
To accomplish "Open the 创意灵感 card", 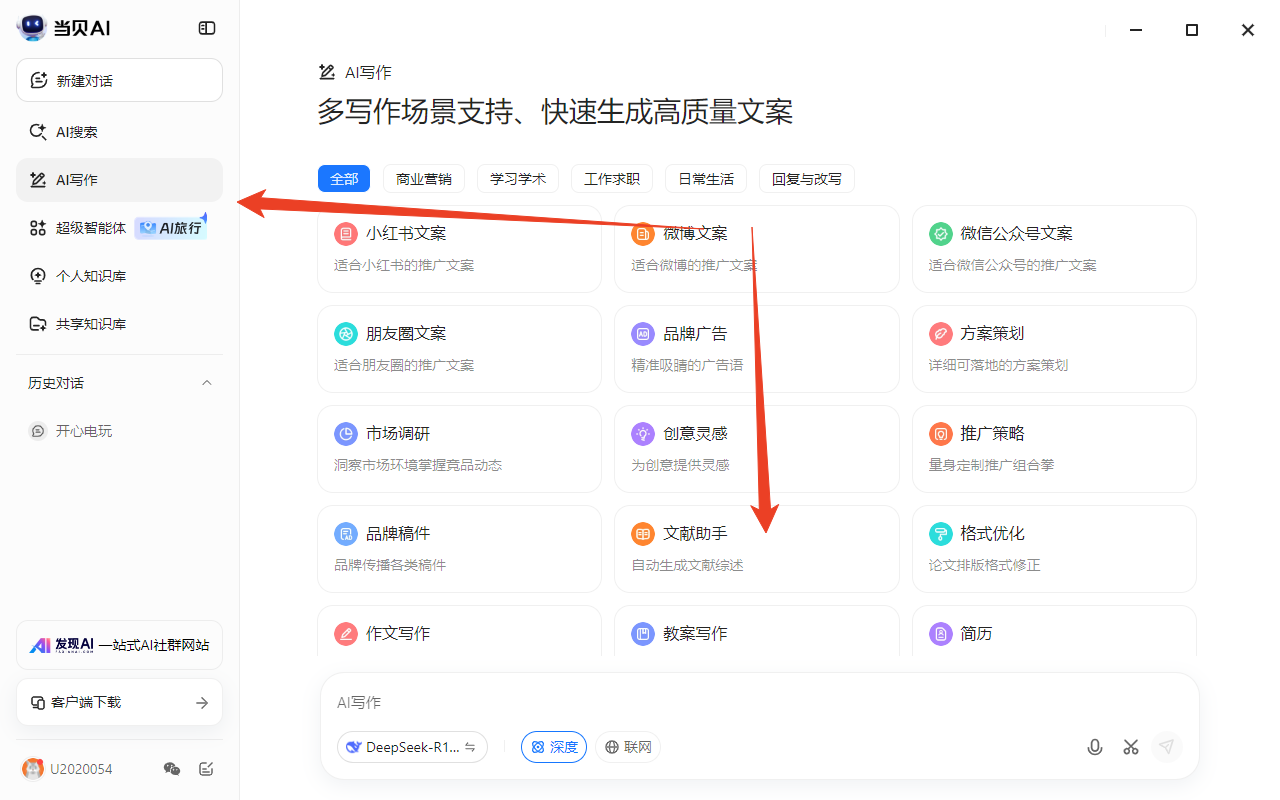I will (757, 449).
